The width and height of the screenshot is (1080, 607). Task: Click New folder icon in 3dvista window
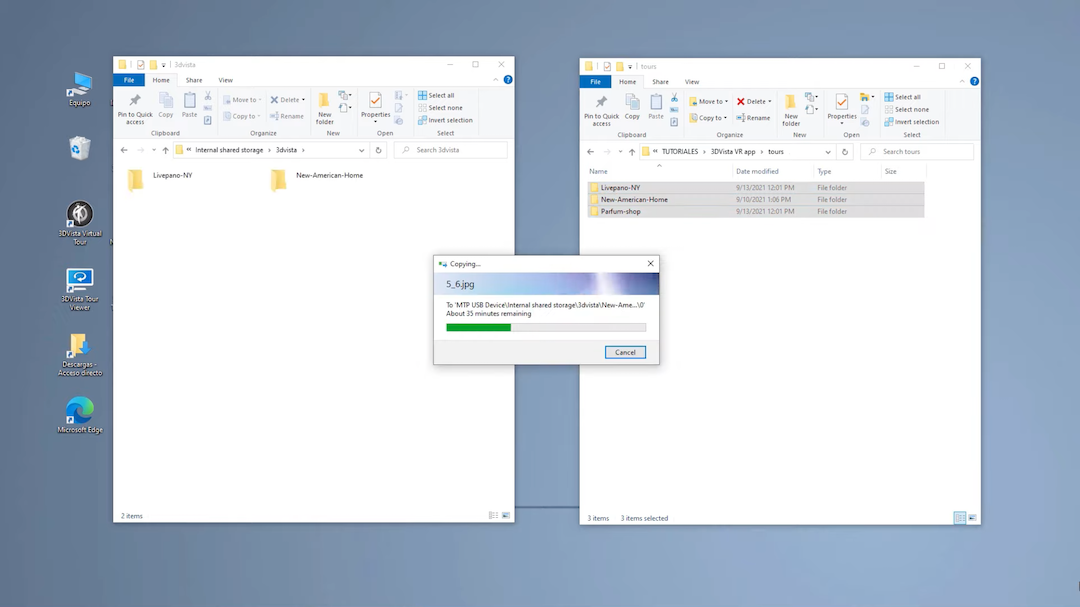[324, 105]
